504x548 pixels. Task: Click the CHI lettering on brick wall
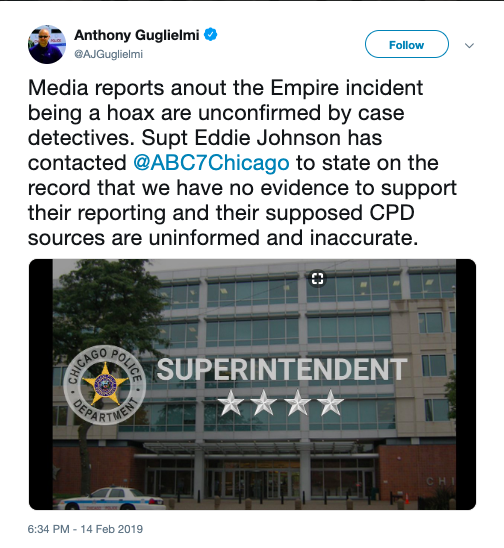(x=441, y=481)
